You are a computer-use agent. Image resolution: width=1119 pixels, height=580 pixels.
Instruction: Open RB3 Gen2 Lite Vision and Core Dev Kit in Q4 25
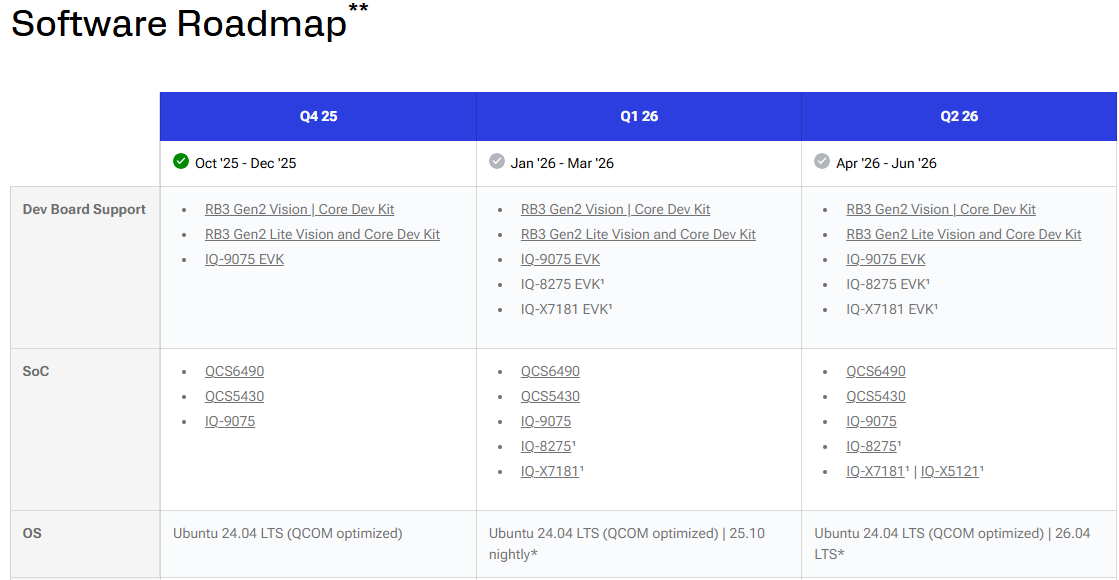(x=322, y=234)
